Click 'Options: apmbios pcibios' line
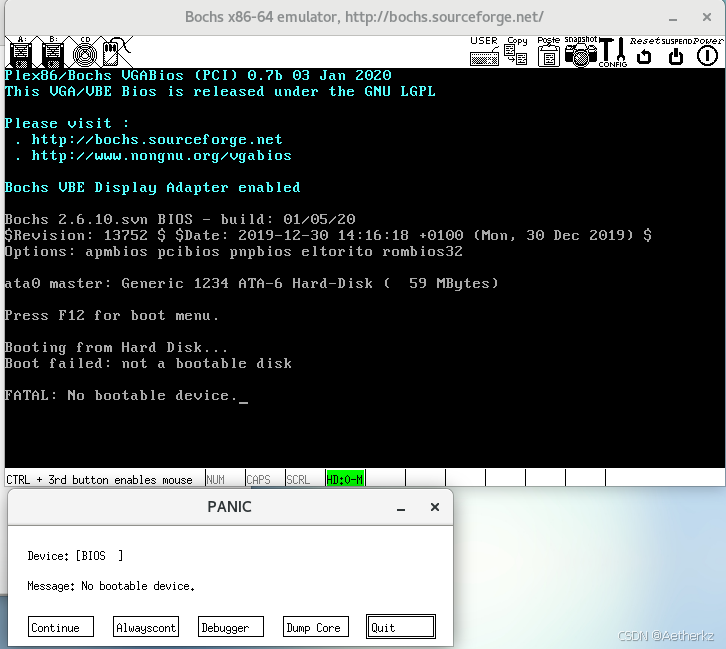Screen dimensions: 726x649 233,252
